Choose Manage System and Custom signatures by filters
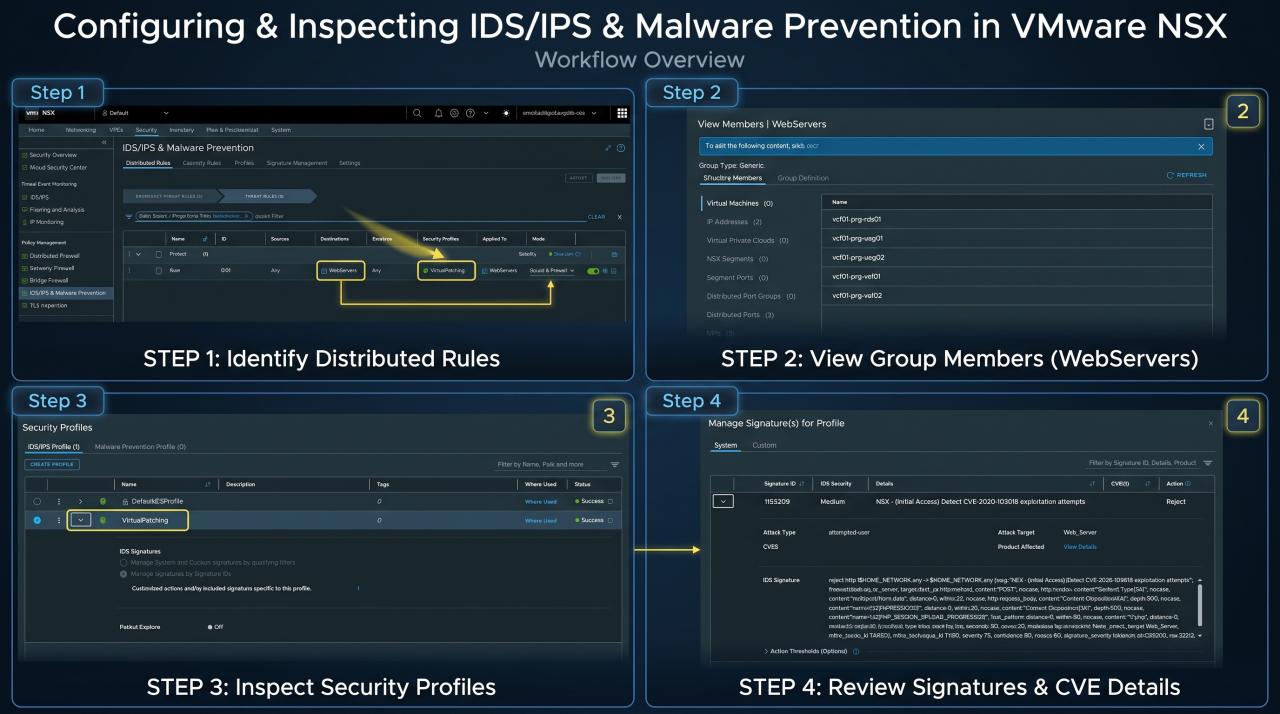This screenshot has height=714, width=1280. tap(124, 563)
